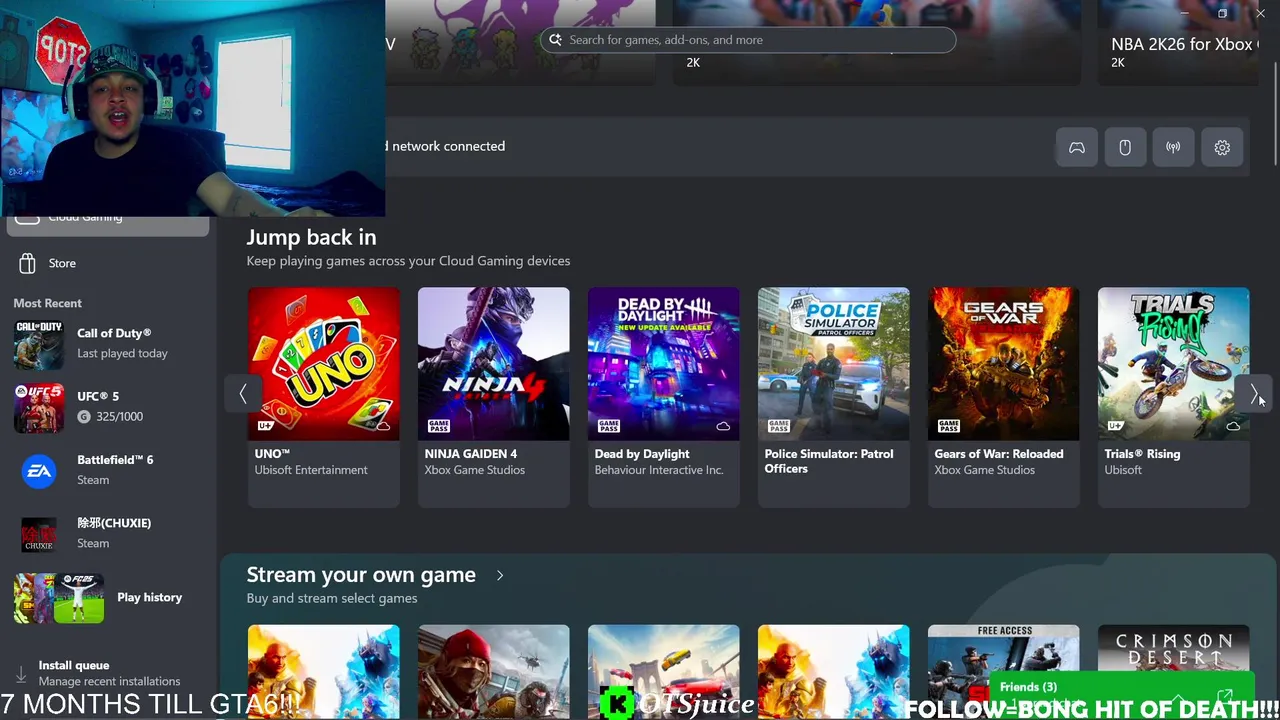Open Store in sidebar

point(108,263)
